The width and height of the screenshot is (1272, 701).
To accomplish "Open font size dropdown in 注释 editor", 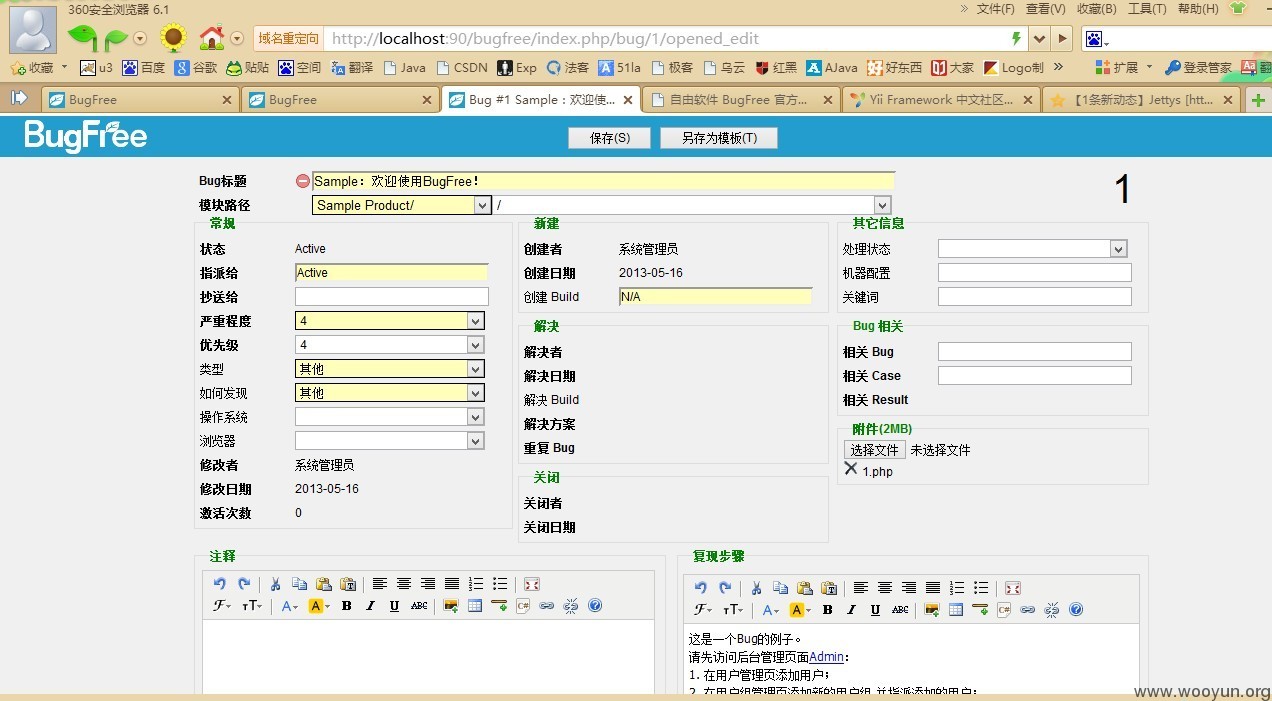I will (x=252, y=606).
